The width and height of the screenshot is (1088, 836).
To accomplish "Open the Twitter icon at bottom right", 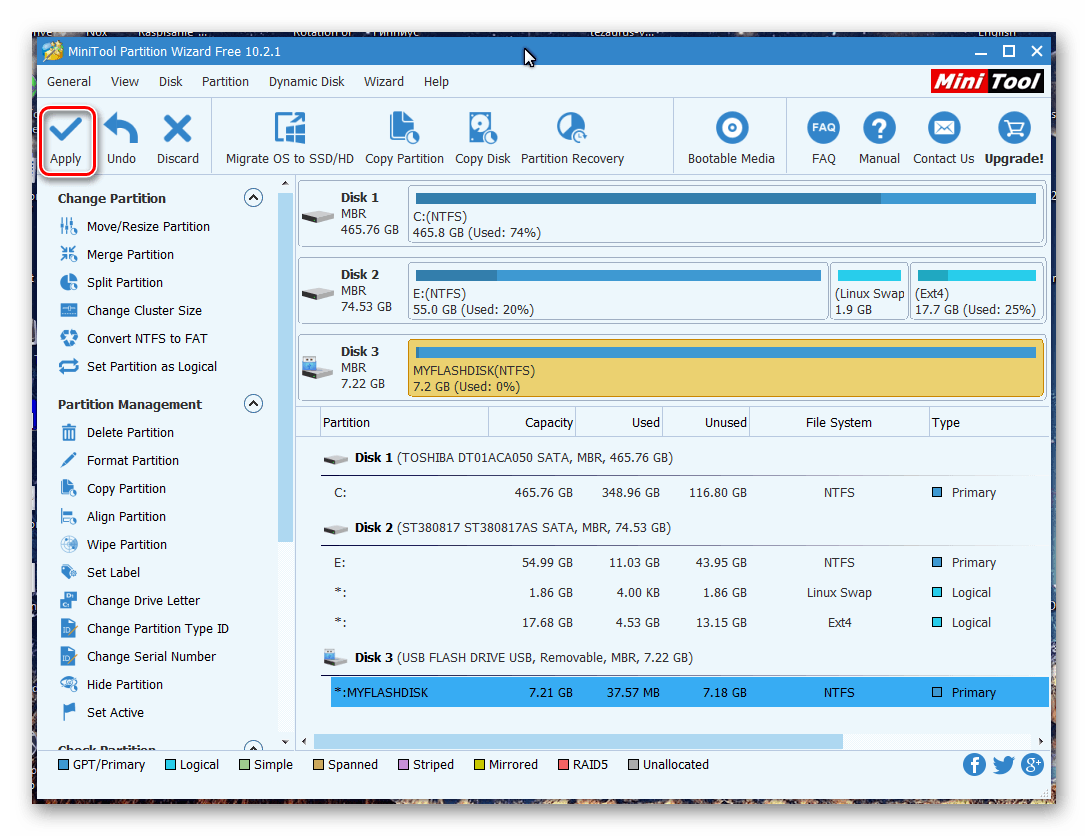I will (1003, 765).
